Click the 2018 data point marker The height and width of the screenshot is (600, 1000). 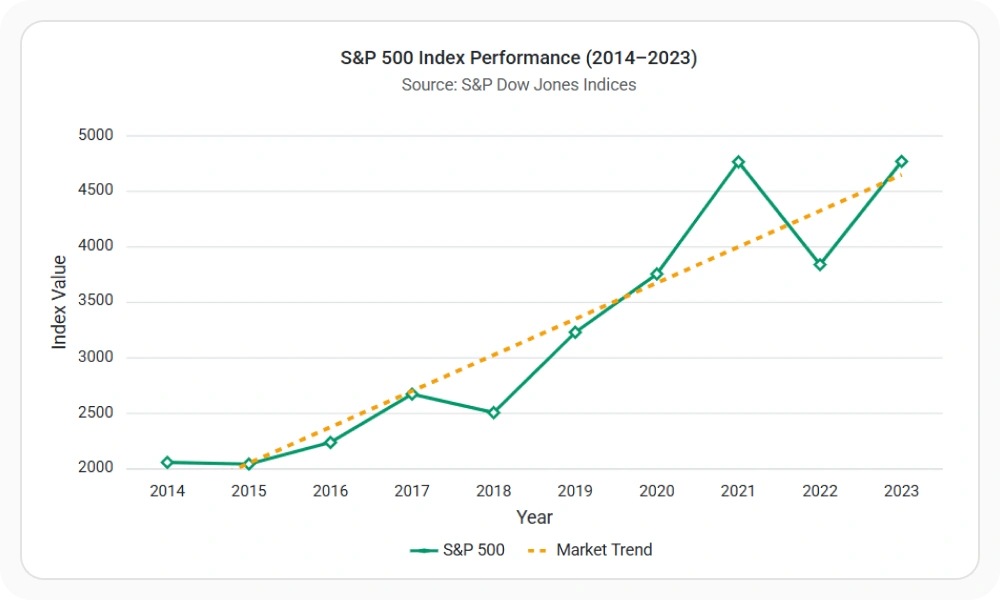[494, 413]
